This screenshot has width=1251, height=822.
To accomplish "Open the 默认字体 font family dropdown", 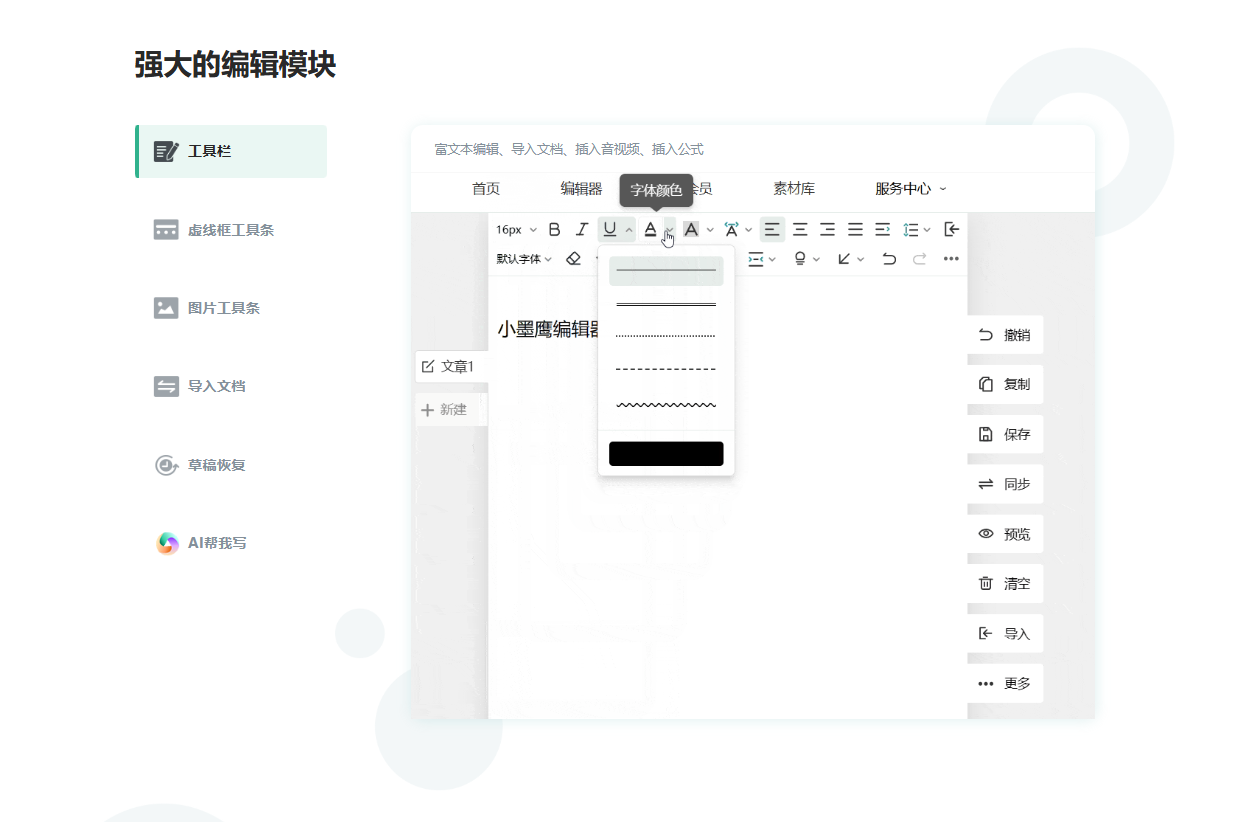I will (x=524, y=259).
